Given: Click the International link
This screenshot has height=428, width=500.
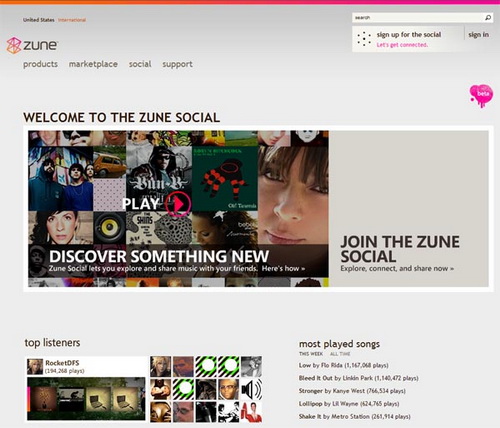Looking at the screenshot, I should pyautogui.click(x=72, y=20).
